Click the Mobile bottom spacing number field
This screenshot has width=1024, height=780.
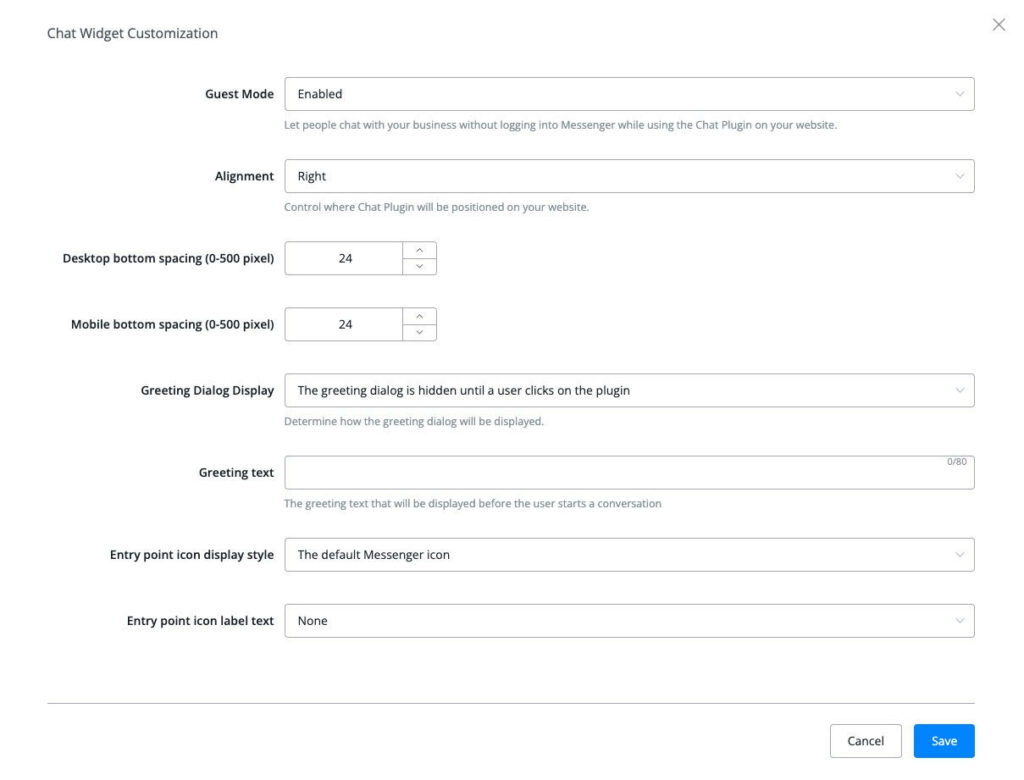[345, 324]
